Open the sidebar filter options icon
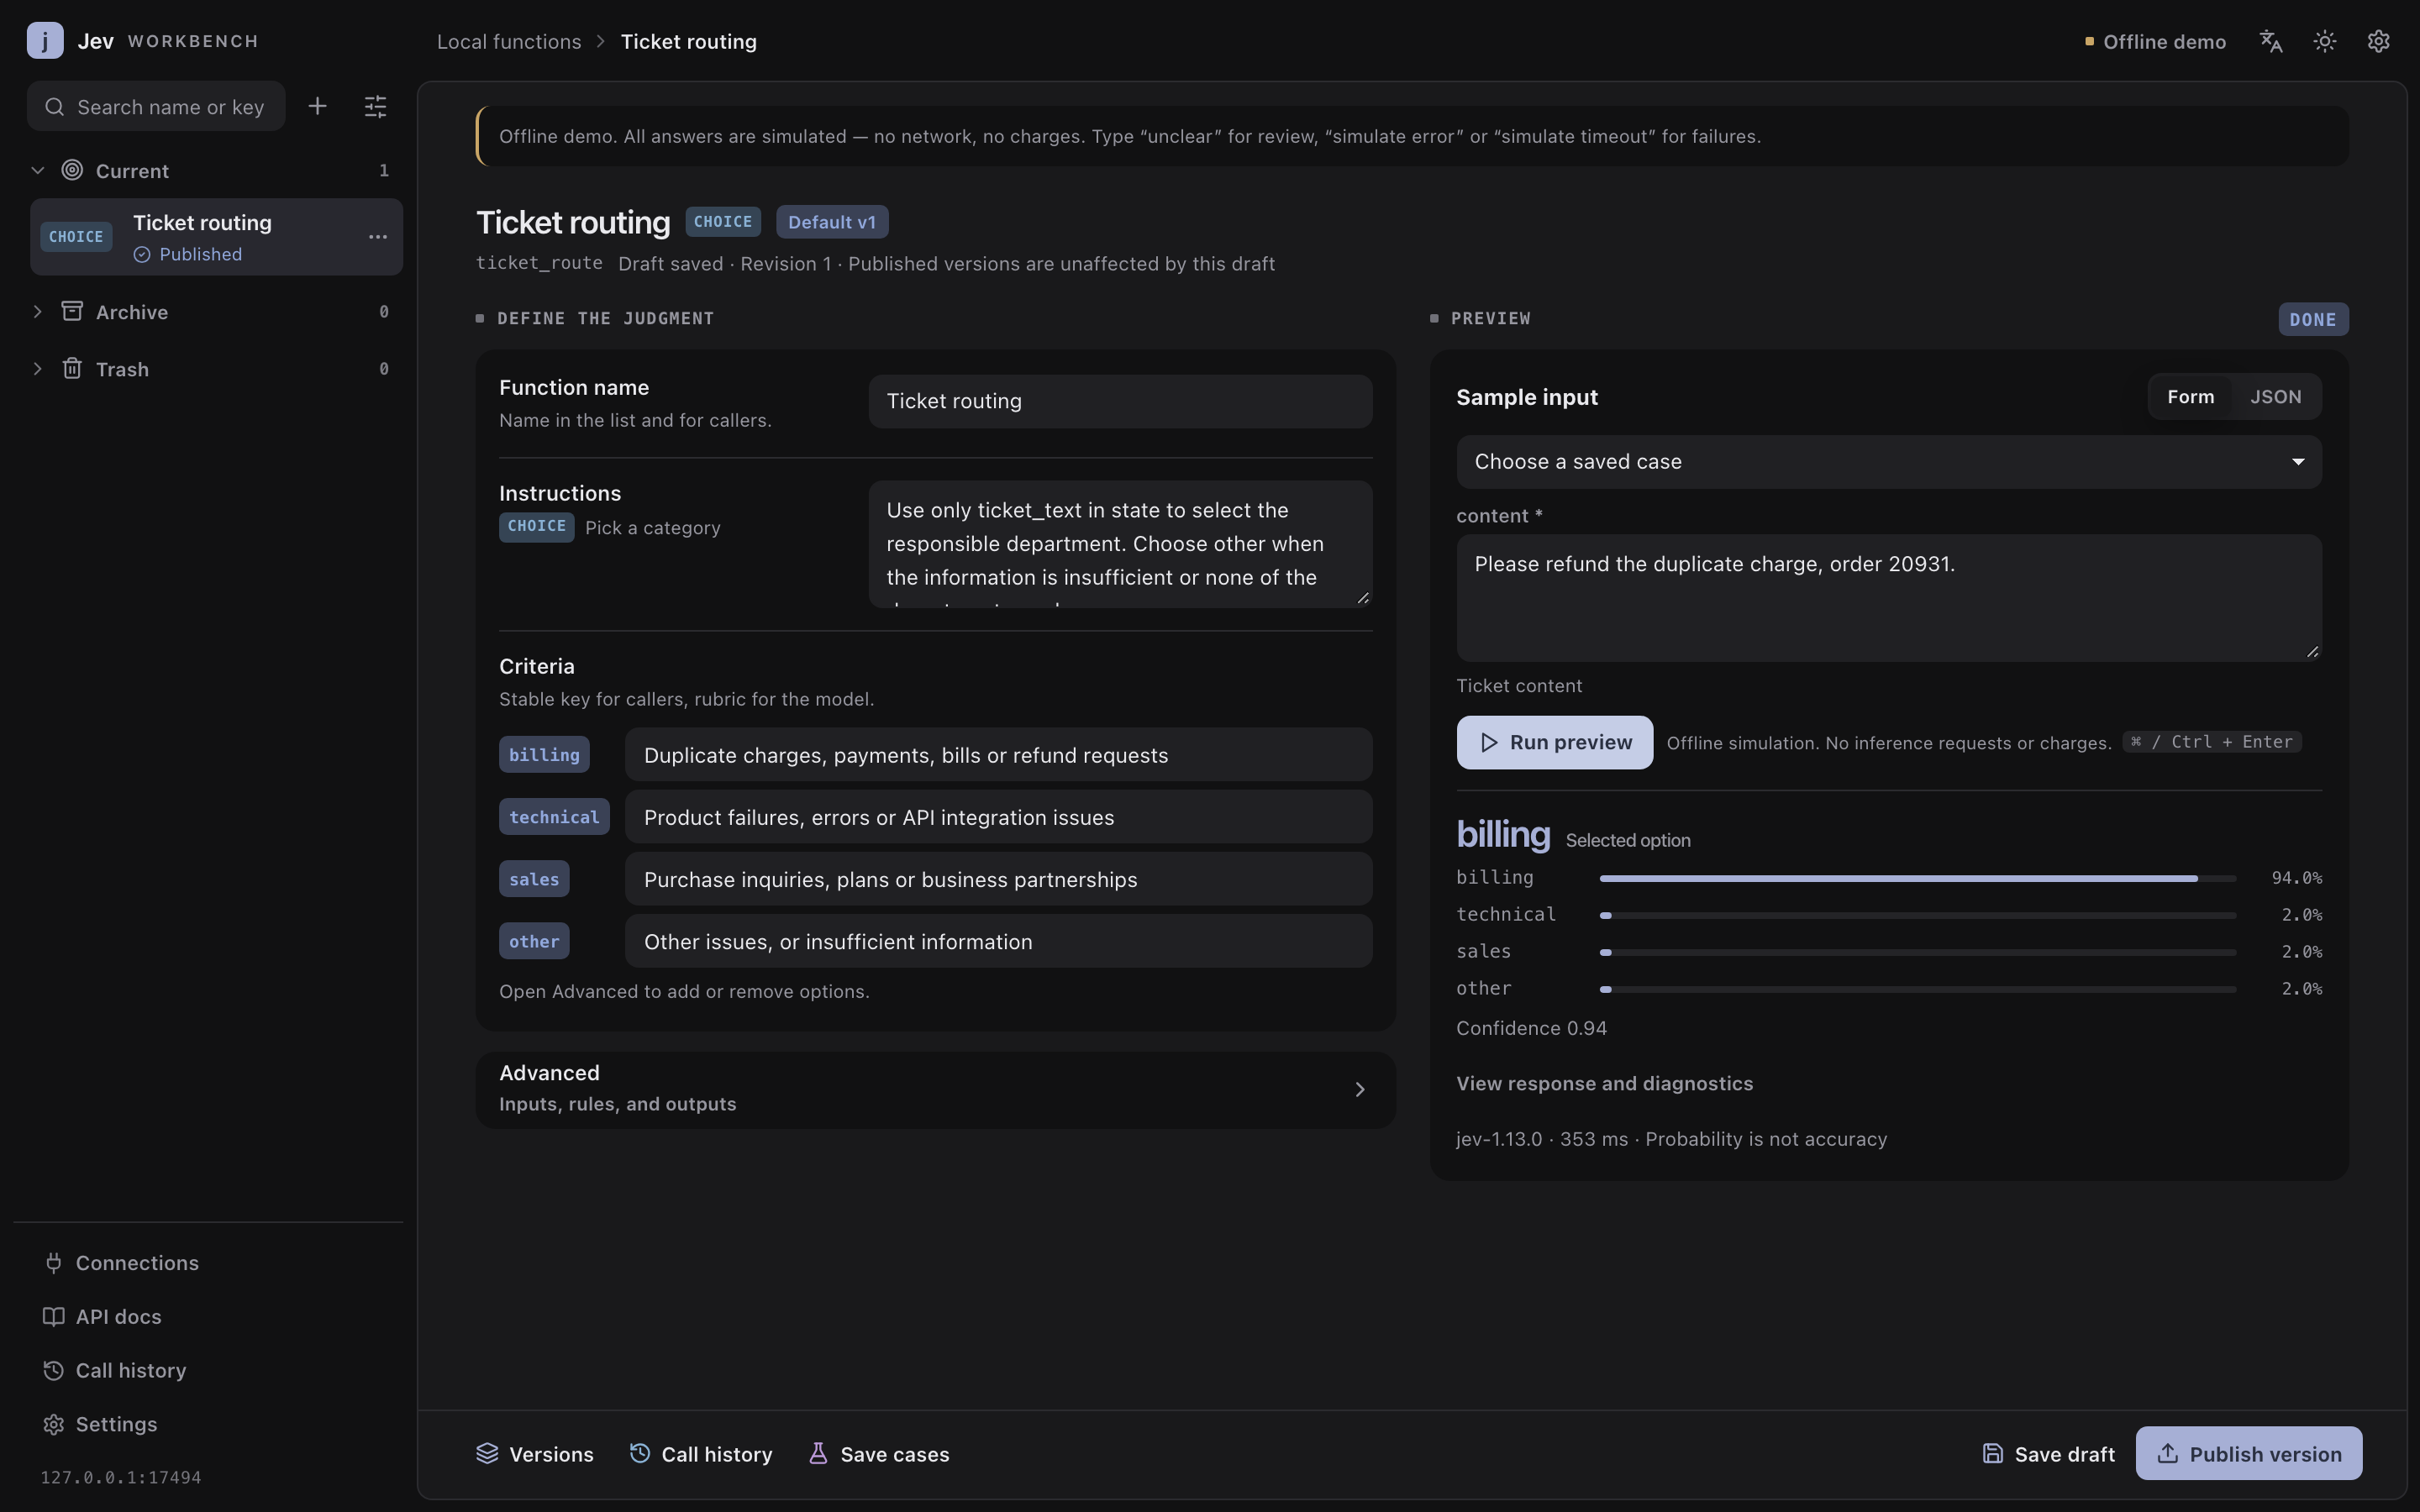Screen dimensions: 2420x1512 tap(375, 106)
